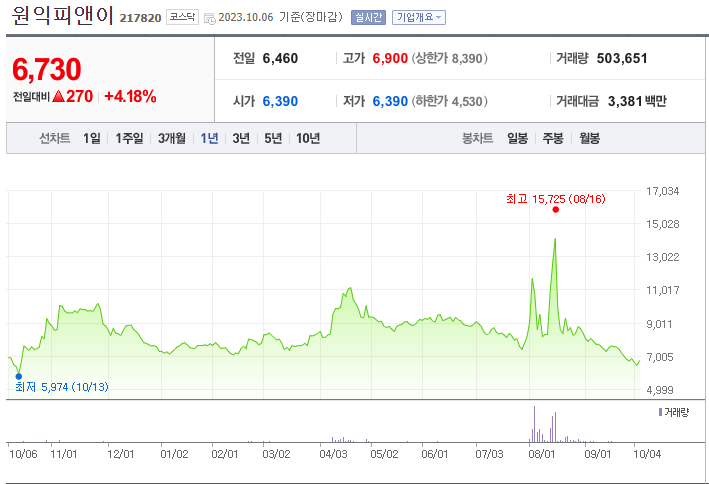Click the 거래대금 value 3,381 백만
Image resolution: width=709 pixels, height=484 pixels.
coord(637,101)
